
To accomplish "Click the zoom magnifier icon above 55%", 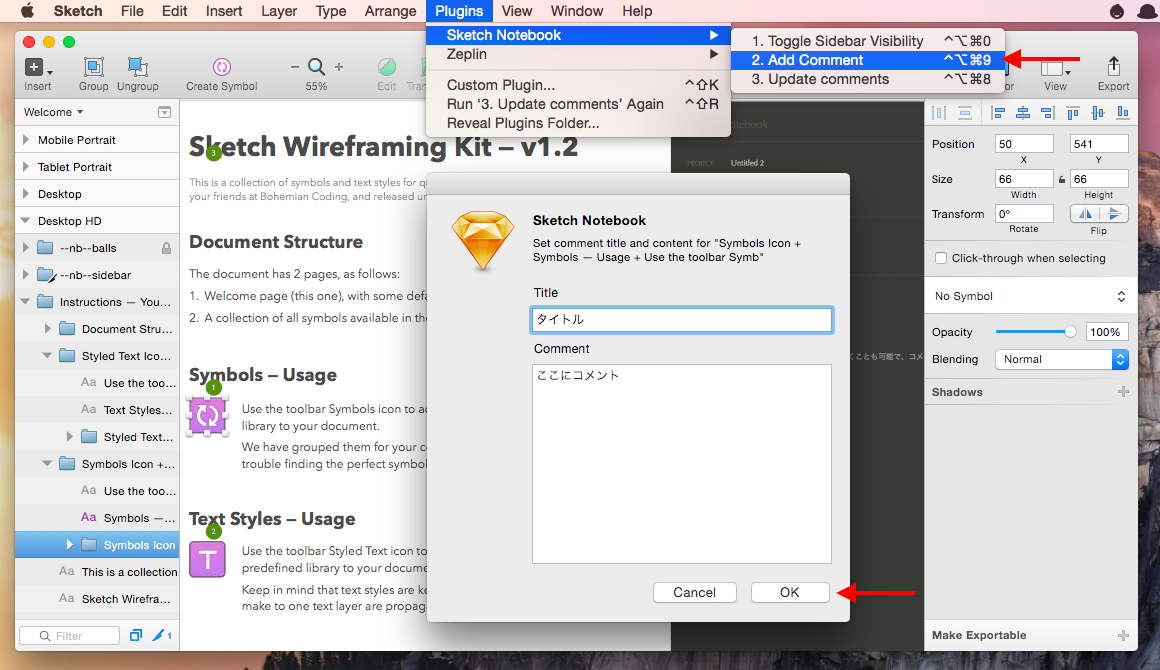I will (x=317, y=67).
